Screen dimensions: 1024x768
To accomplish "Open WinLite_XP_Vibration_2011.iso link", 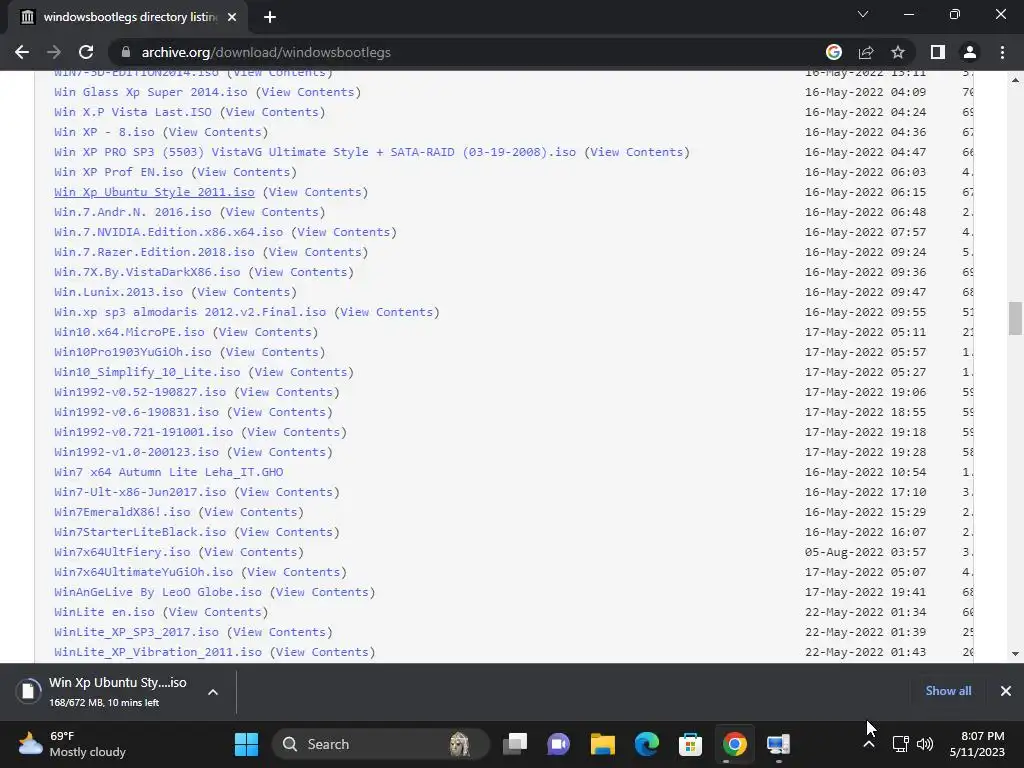I will coord(158,652).
